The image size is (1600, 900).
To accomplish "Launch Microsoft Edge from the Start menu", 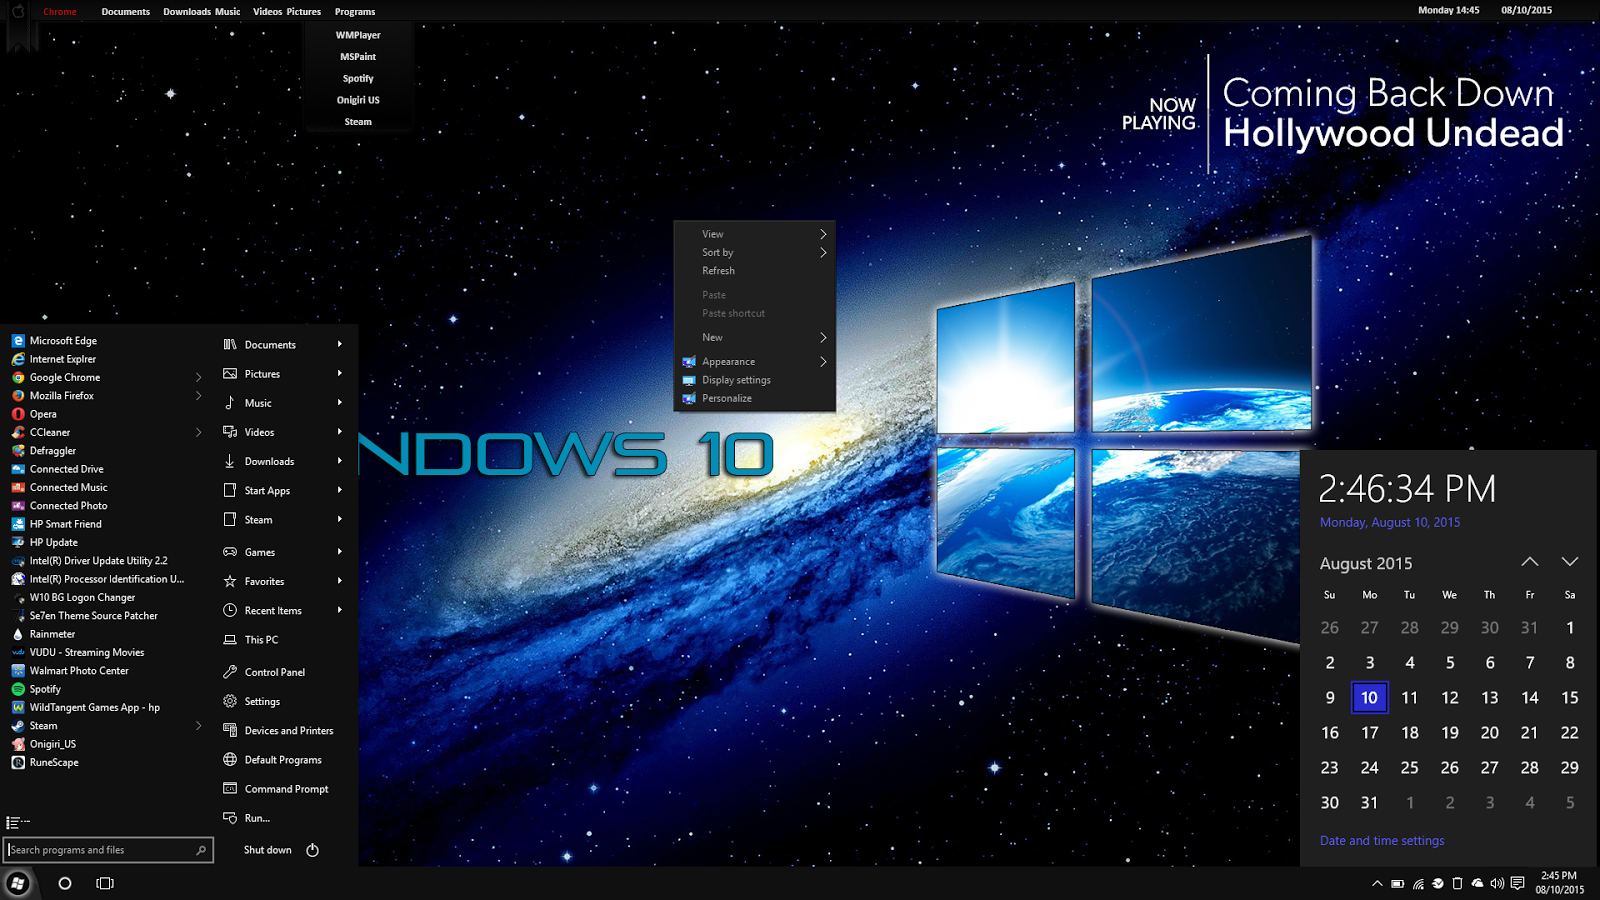I will coord(63,341).
